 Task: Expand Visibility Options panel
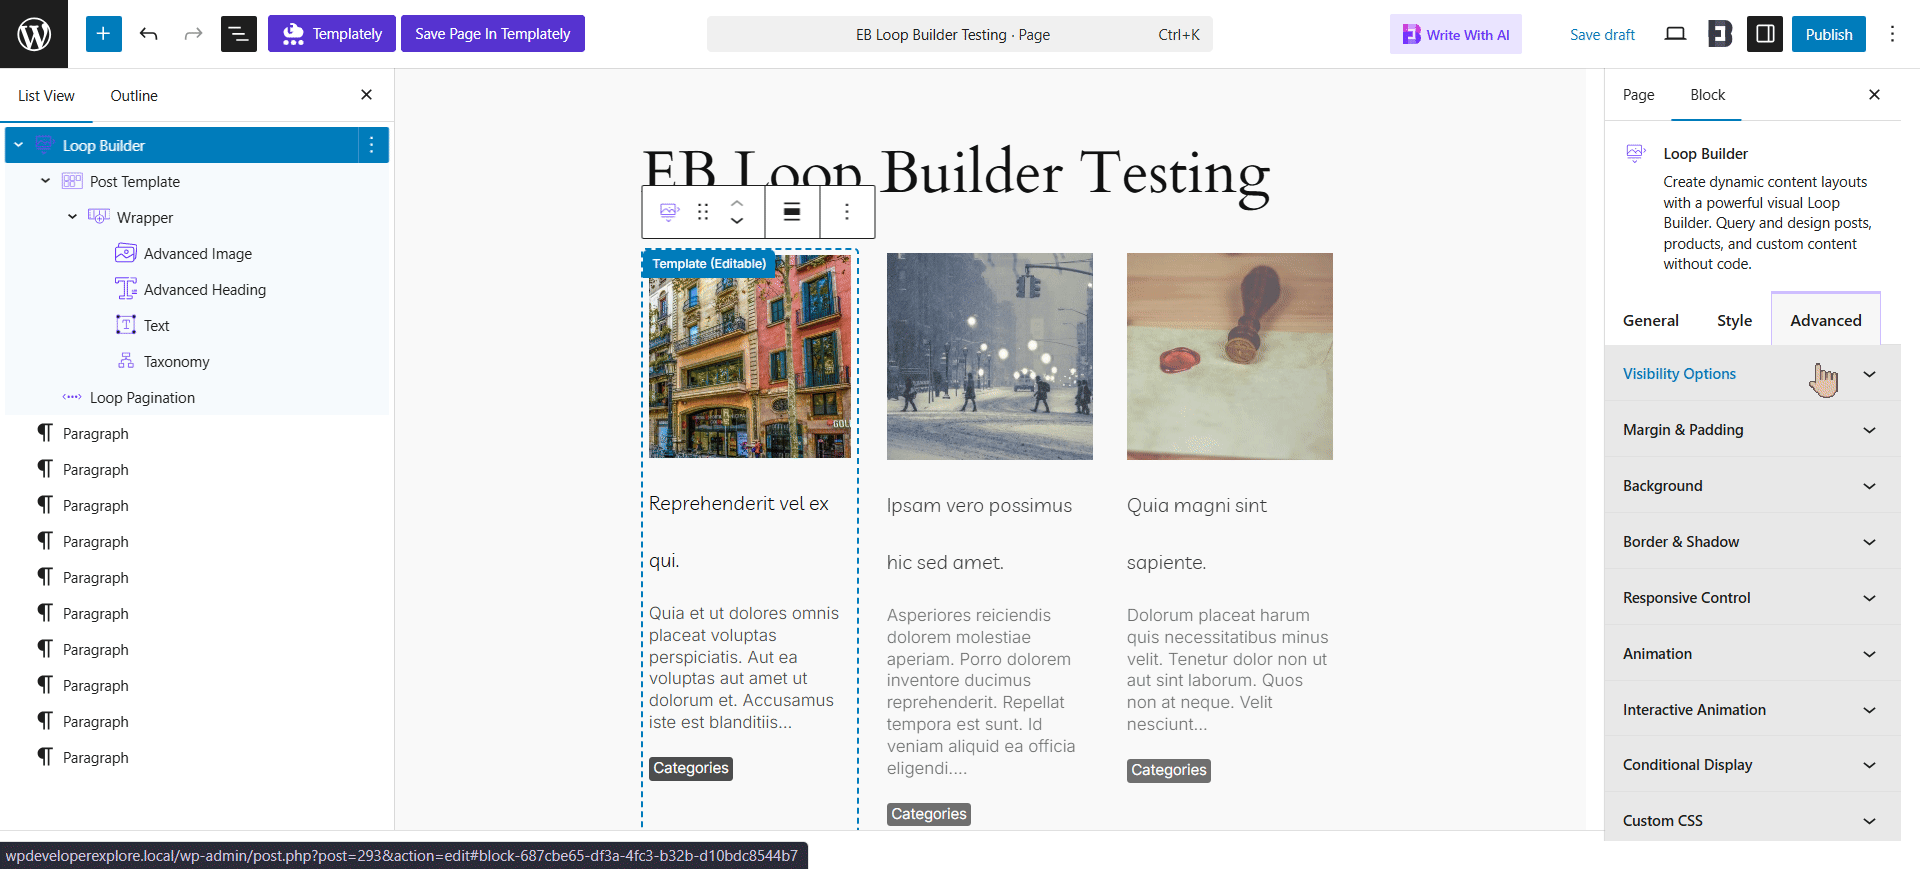point(1752,374)
